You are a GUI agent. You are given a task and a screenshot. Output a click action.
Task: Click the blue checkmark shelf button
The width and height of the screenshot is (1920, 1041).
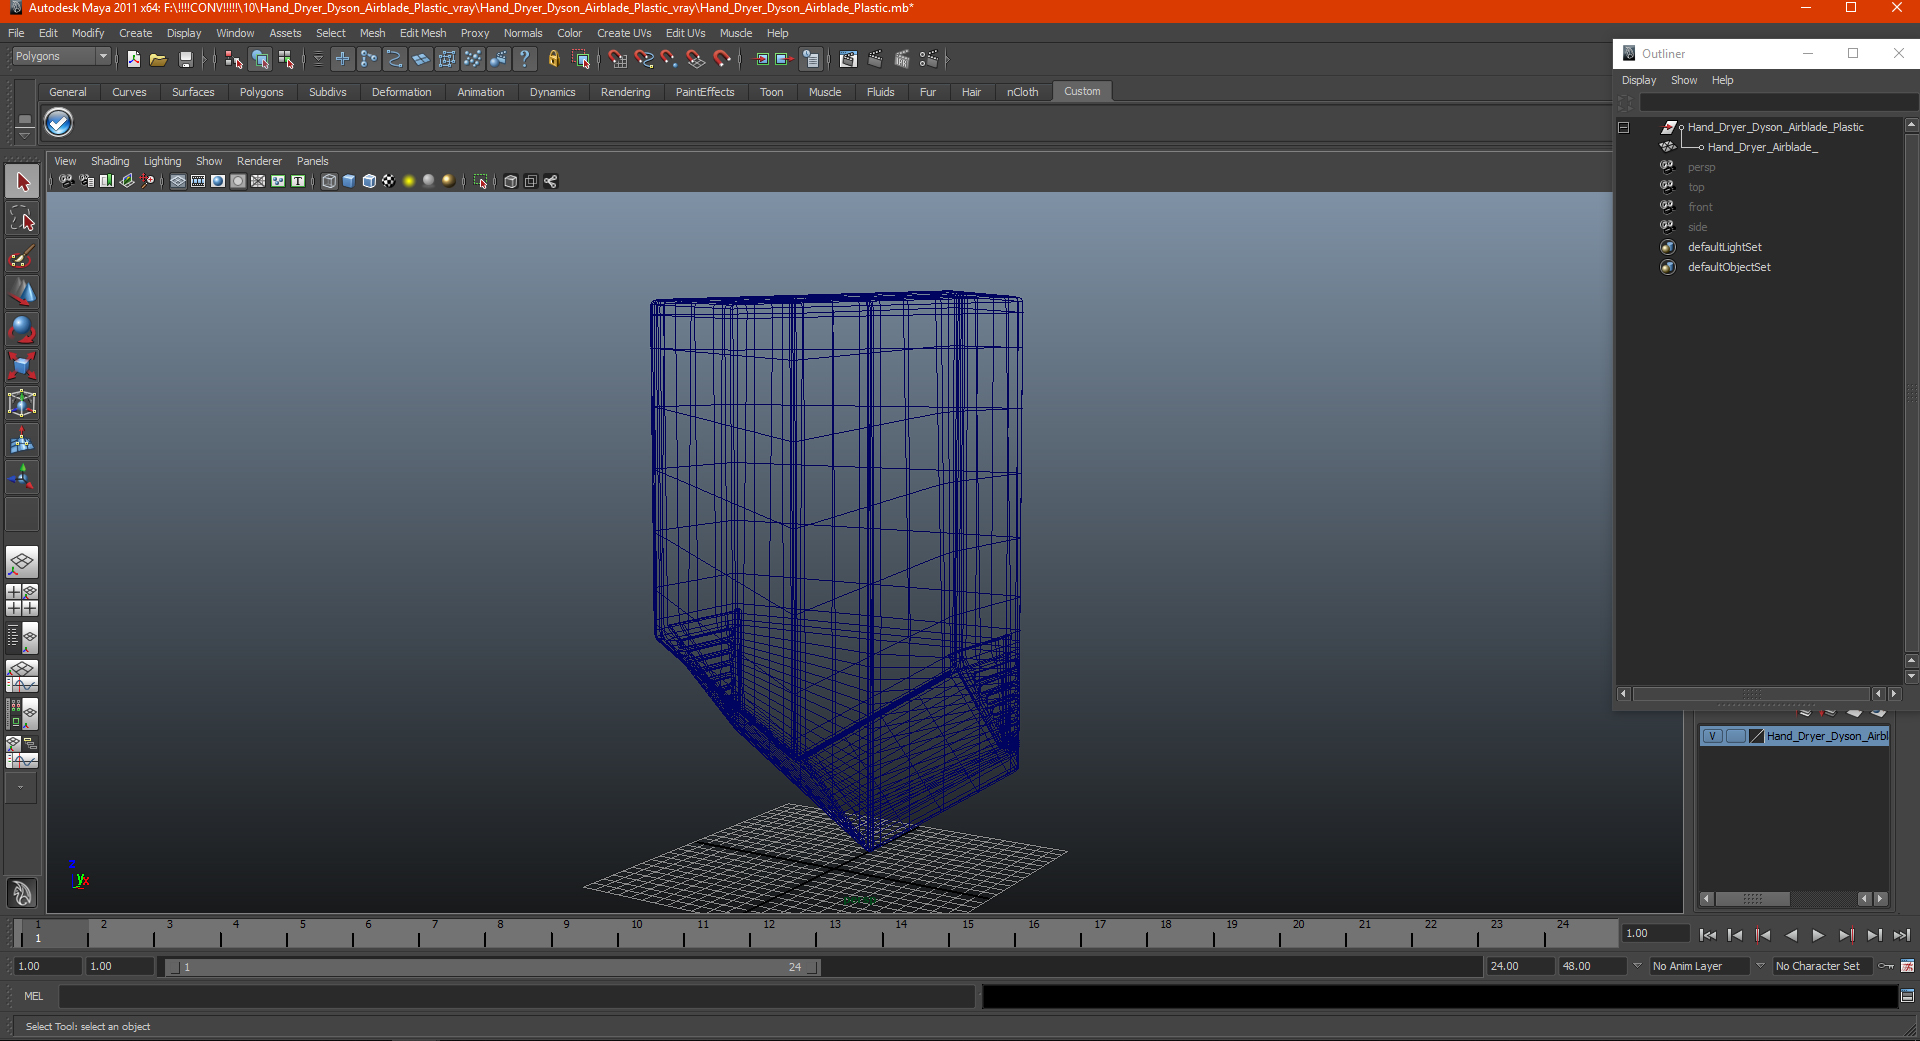pos(59,123)
